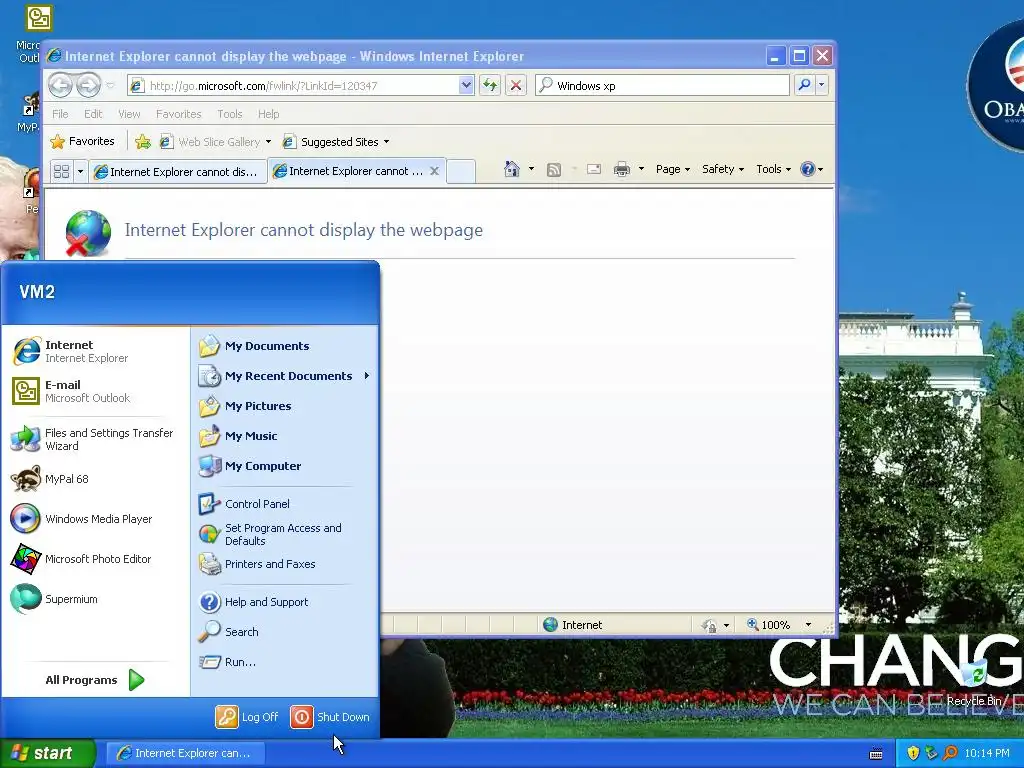The width and height of the screenshot is (1024, 768).
Task: Click the search box containing Windows xp
Action: 662,86
